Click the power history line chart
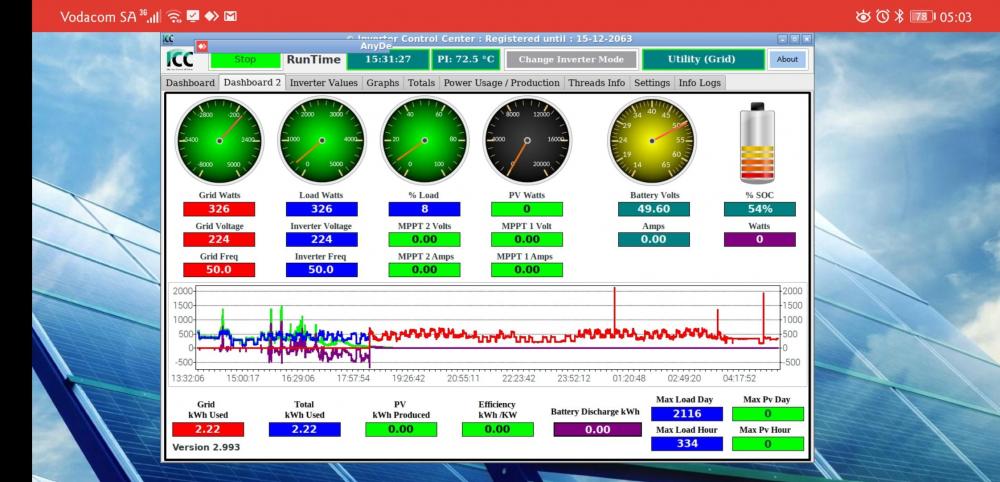Viewport: 1000px width, 482px height. [488, 335]
